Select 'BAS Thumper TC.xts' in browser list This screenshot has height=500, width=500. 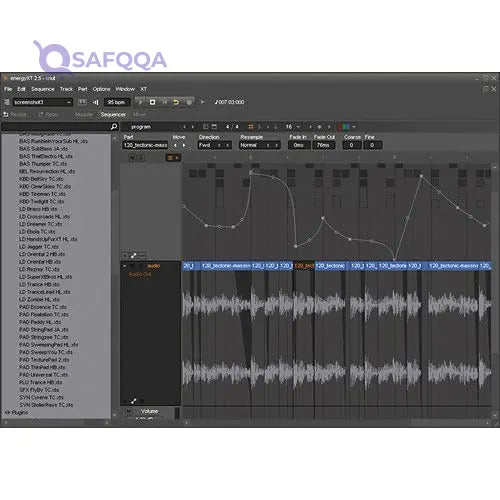coord(43,164)
